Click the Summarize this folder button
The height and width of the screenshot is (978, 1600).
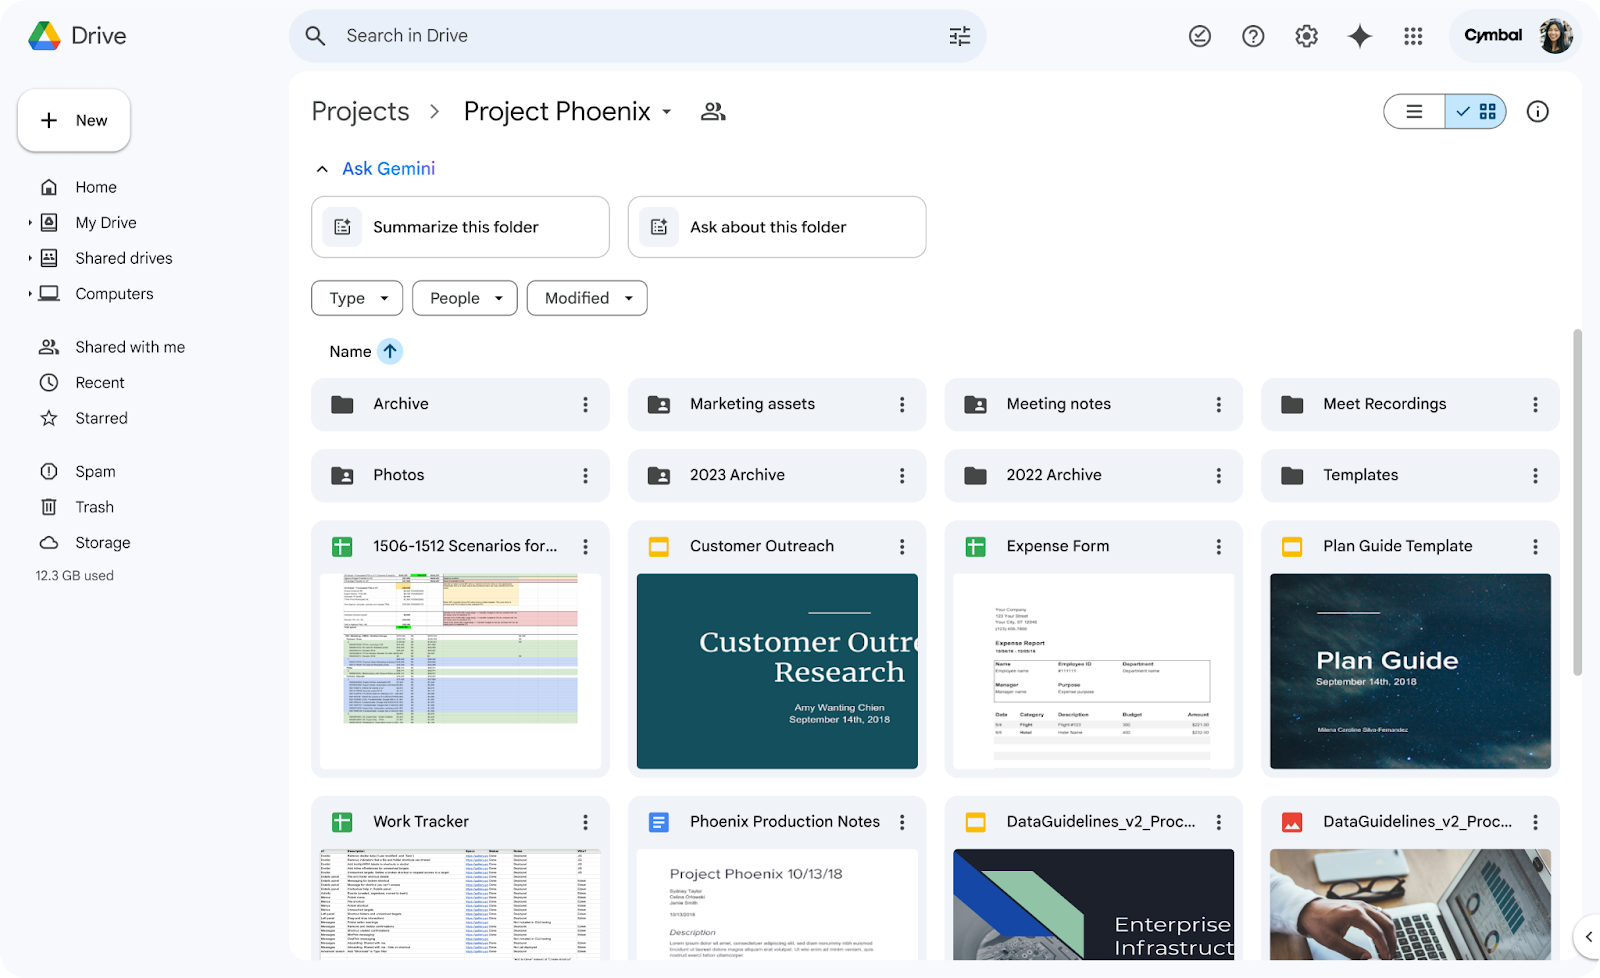[460, 227]
